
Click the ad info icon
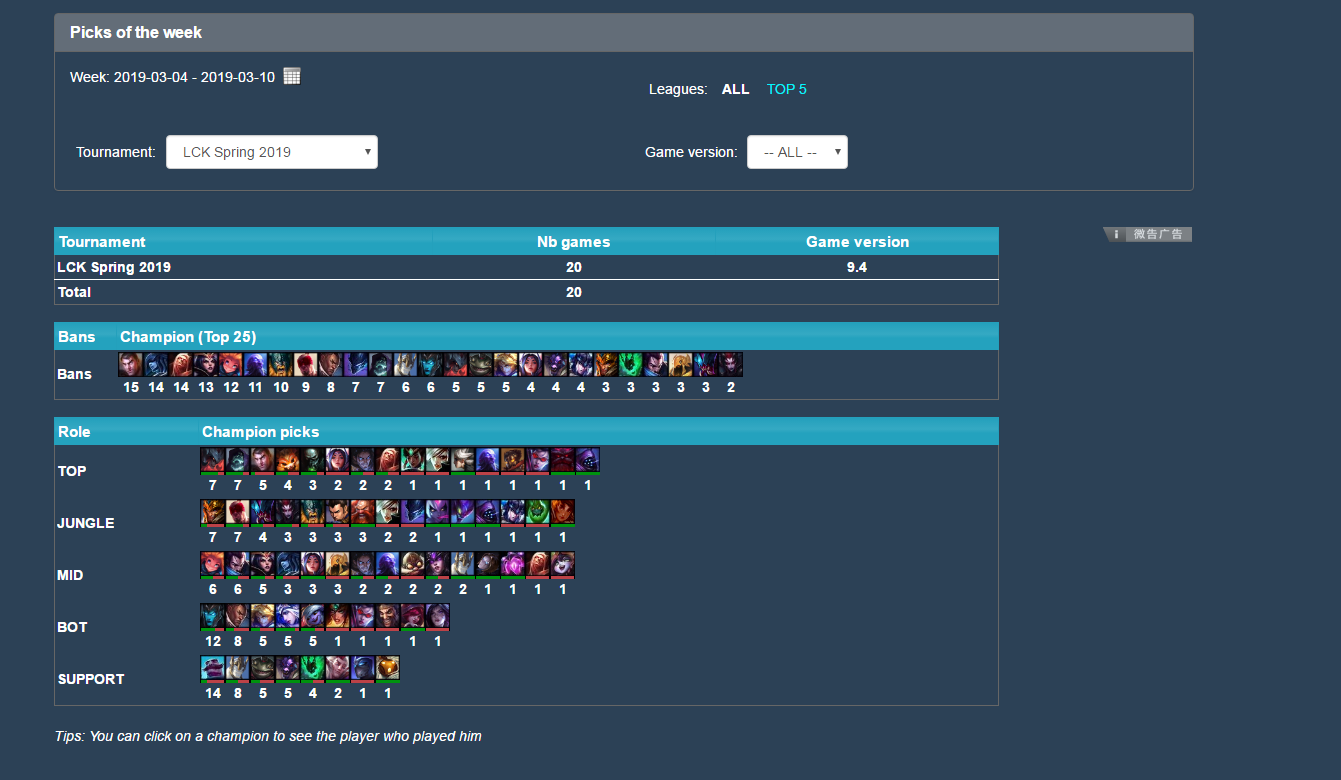pyautogui.click(x=1115, y=234)
